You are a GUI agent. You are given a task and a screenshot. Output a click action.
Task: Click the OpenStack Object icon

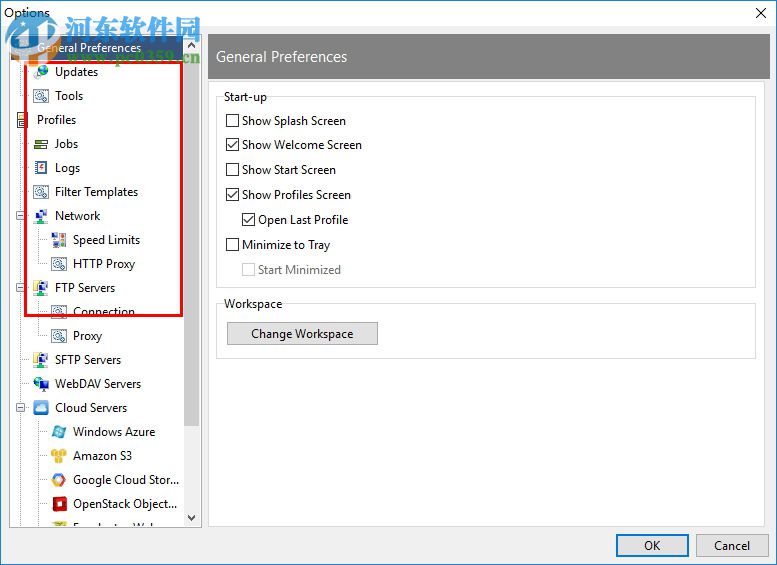(59, 504)
